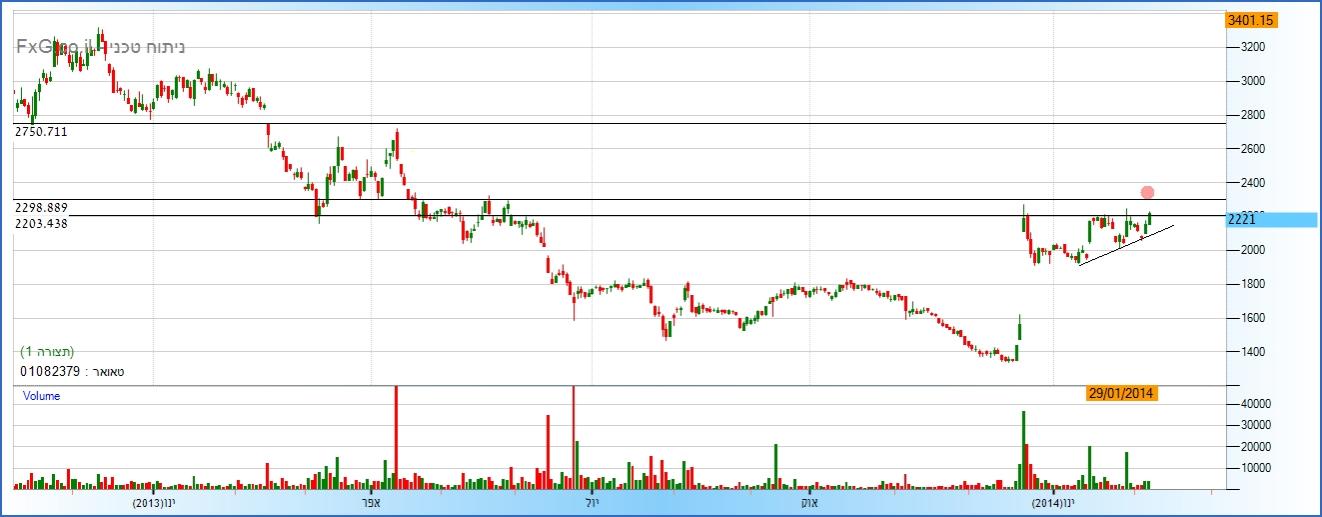
Task: Click the green (תצורה 1) layout label
Action: (47, 352)
